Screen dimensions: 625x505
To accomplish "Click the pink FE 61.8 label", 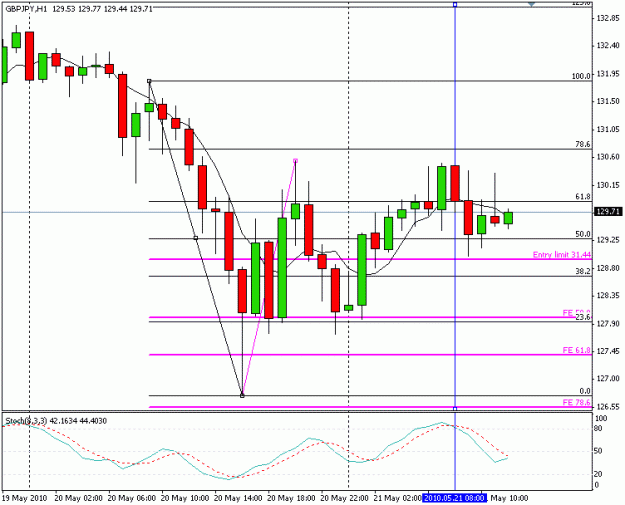I will pyautogui.click(x=576, y=350).
